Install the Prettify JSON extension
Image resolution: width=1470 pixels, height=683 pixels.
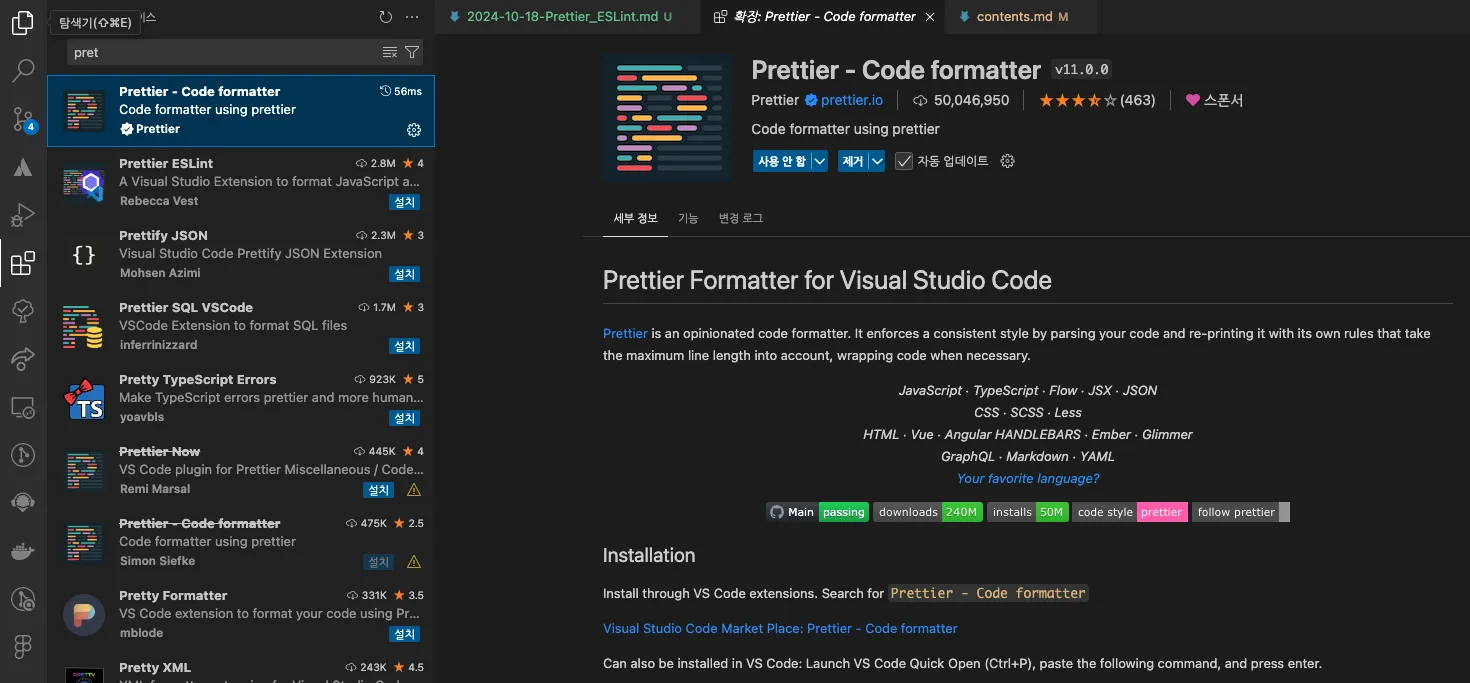(404, 274)
